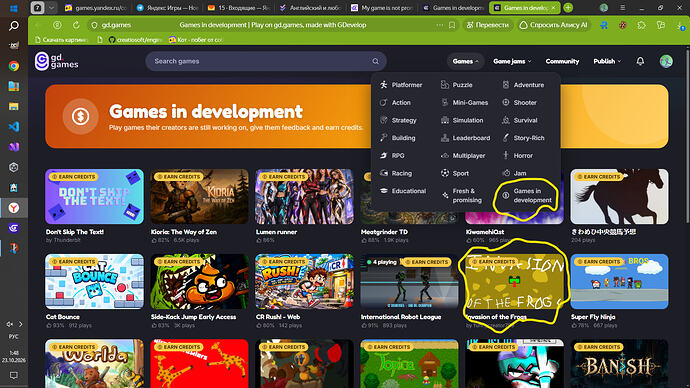Open notifications bell
This screenshot has height=388, width=690.
click(640, 61)
